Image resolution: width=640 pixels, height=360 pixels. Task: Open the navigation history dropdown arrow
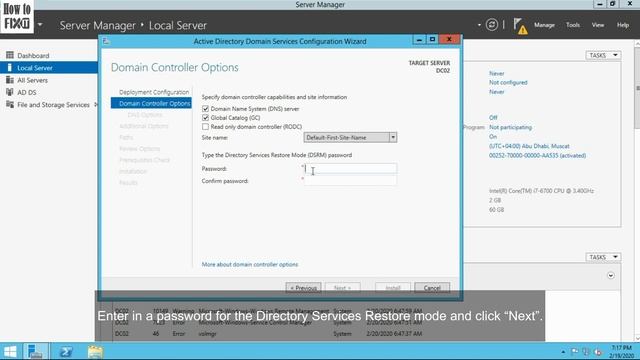click(x=40, y=25)
